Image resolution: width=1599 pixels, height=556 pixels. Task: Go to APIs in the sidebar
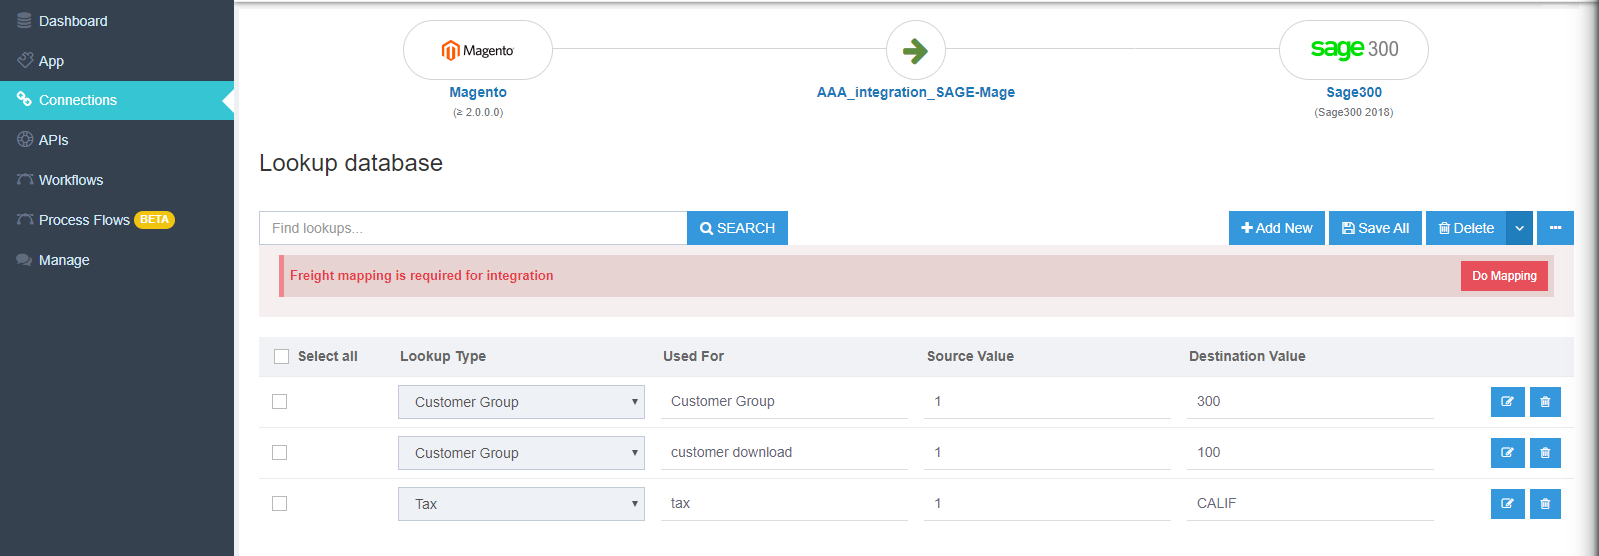pyautogui.click(x=117, y=140)
